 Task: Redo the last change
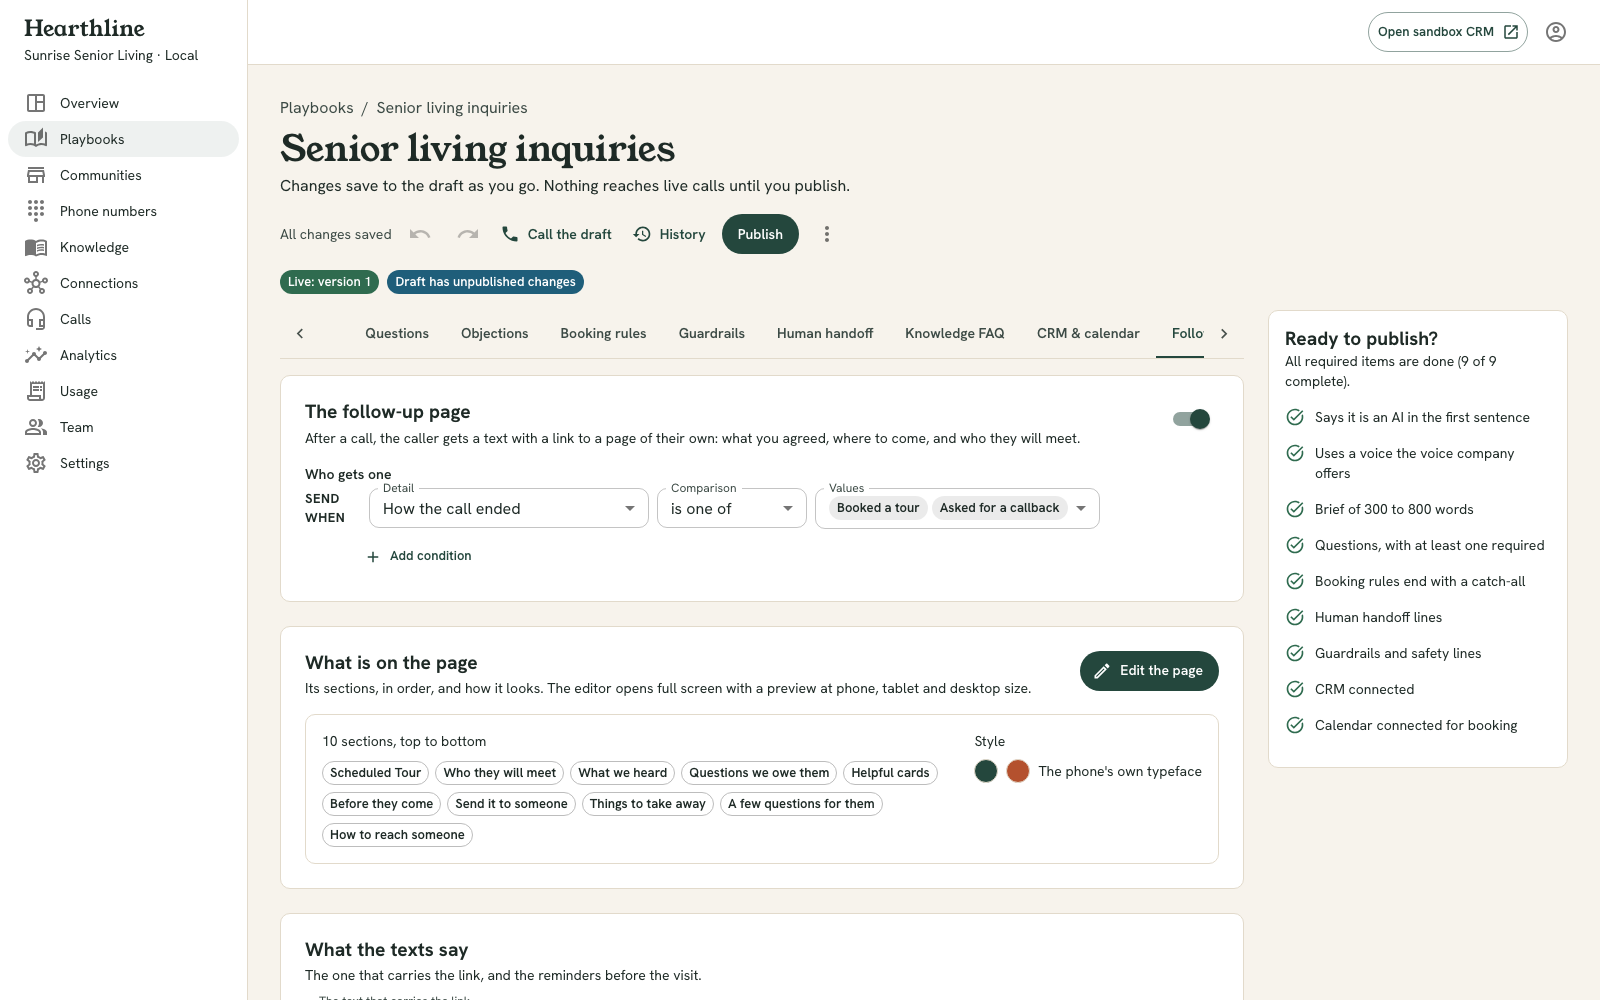pyautogui.click(x=467, y=234)
